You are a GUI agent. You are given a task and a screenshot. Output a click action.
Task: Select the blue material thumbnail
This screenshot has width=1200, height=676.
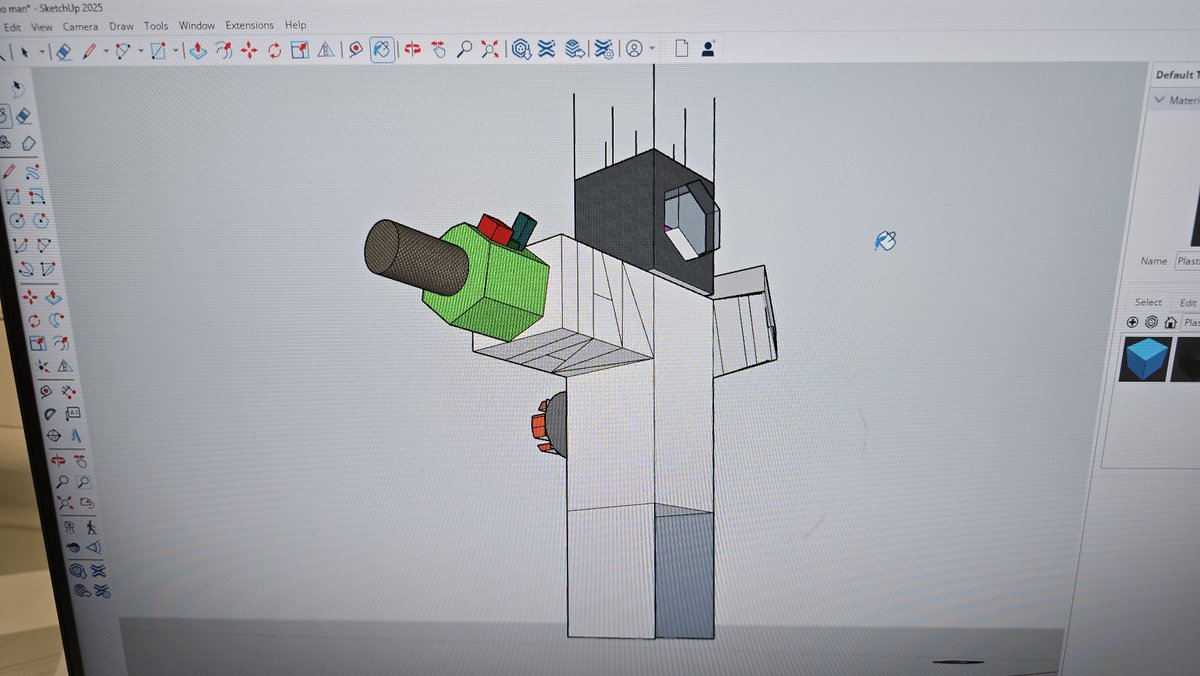coord(1145,360)
